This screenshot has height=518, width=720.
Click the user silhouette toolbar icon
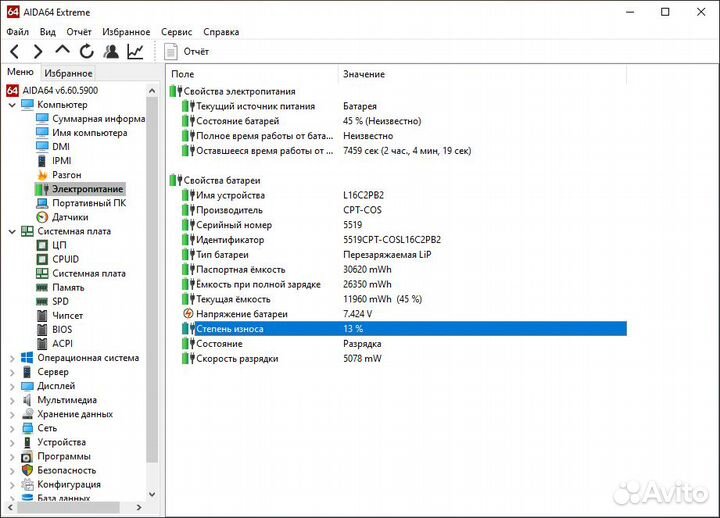click(111, 51)
